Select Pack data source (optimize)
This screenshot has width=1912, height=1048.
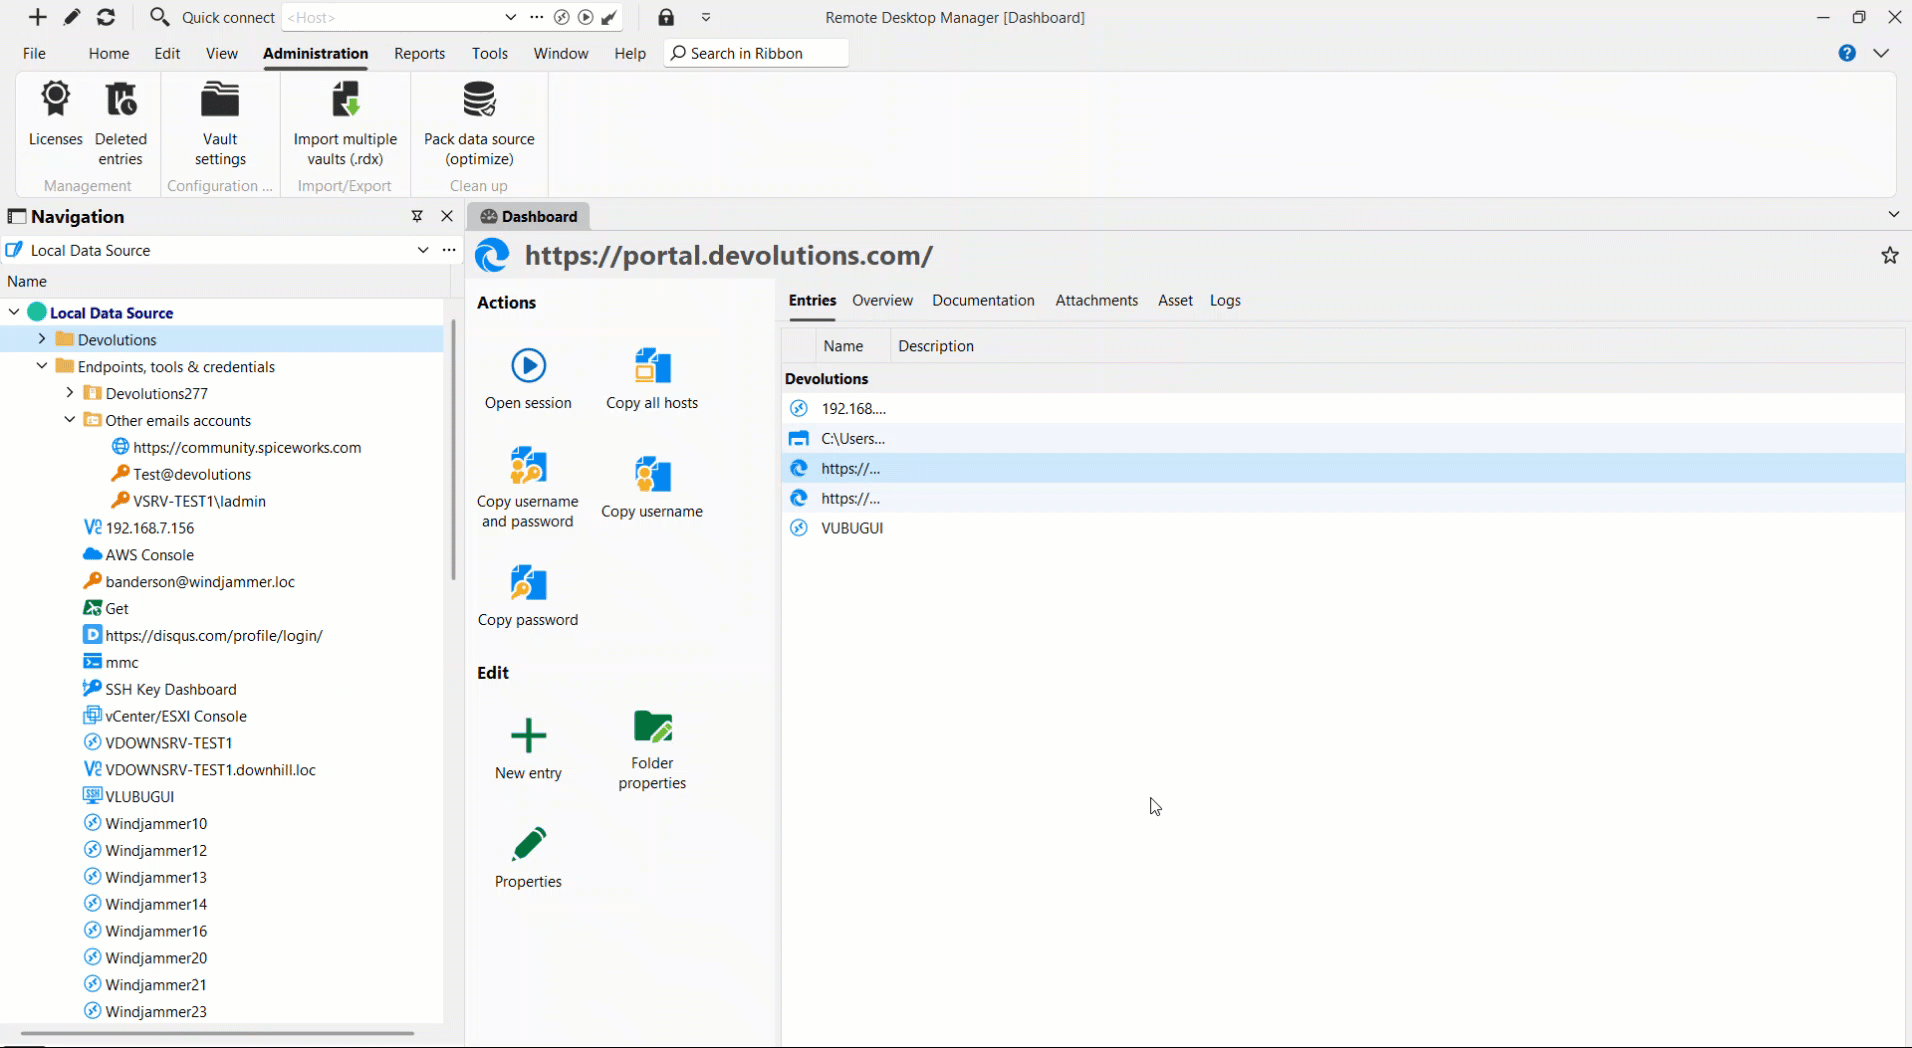coord(478,125)
